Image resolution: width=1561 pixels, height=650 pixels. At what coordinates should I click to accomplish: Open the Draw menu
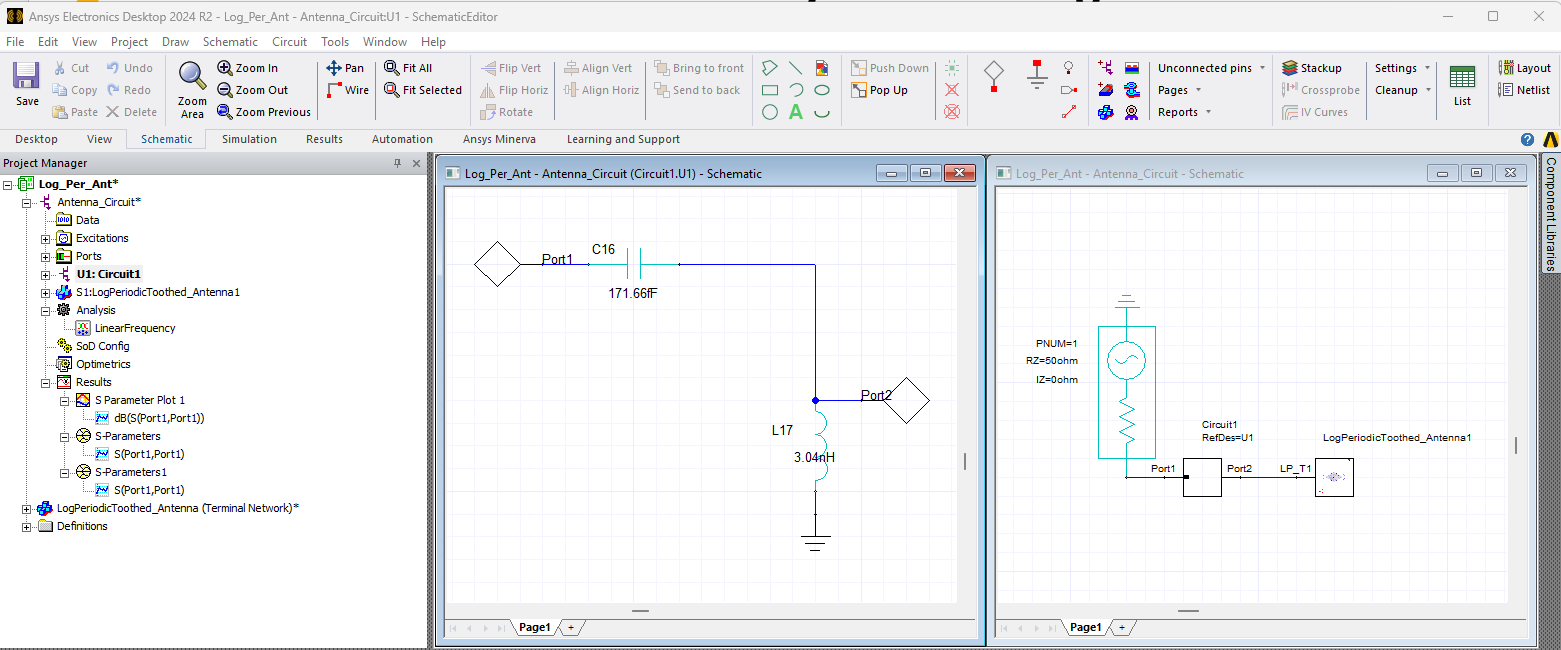point(175,42)
